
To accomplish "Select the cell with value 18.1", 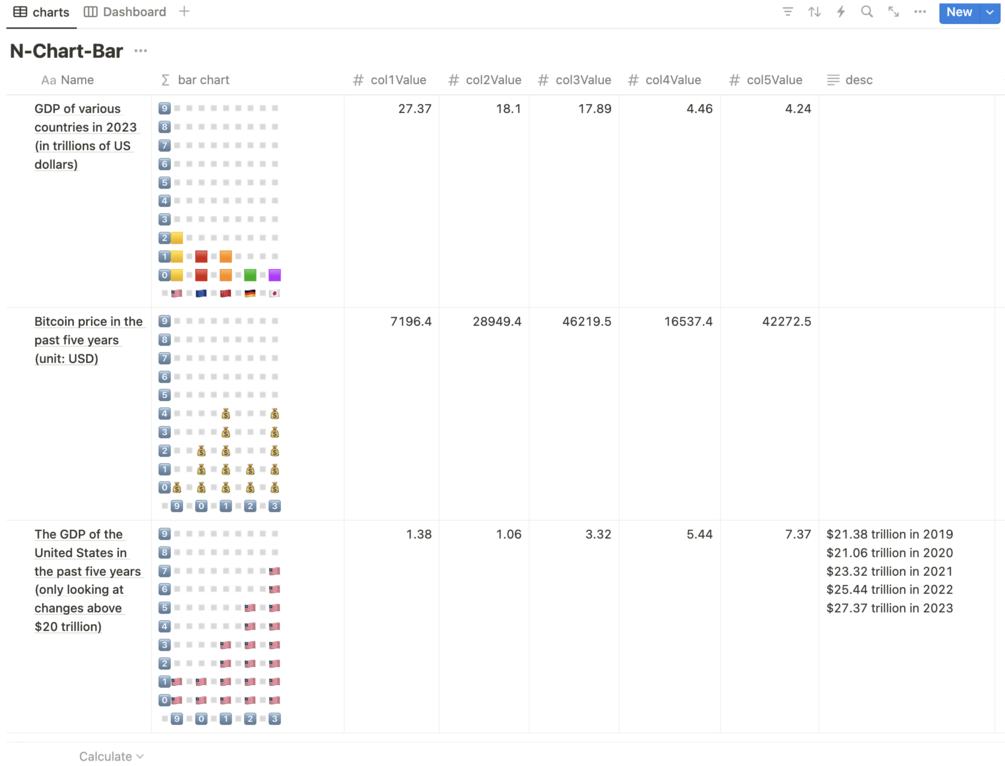I will [484, 201].
